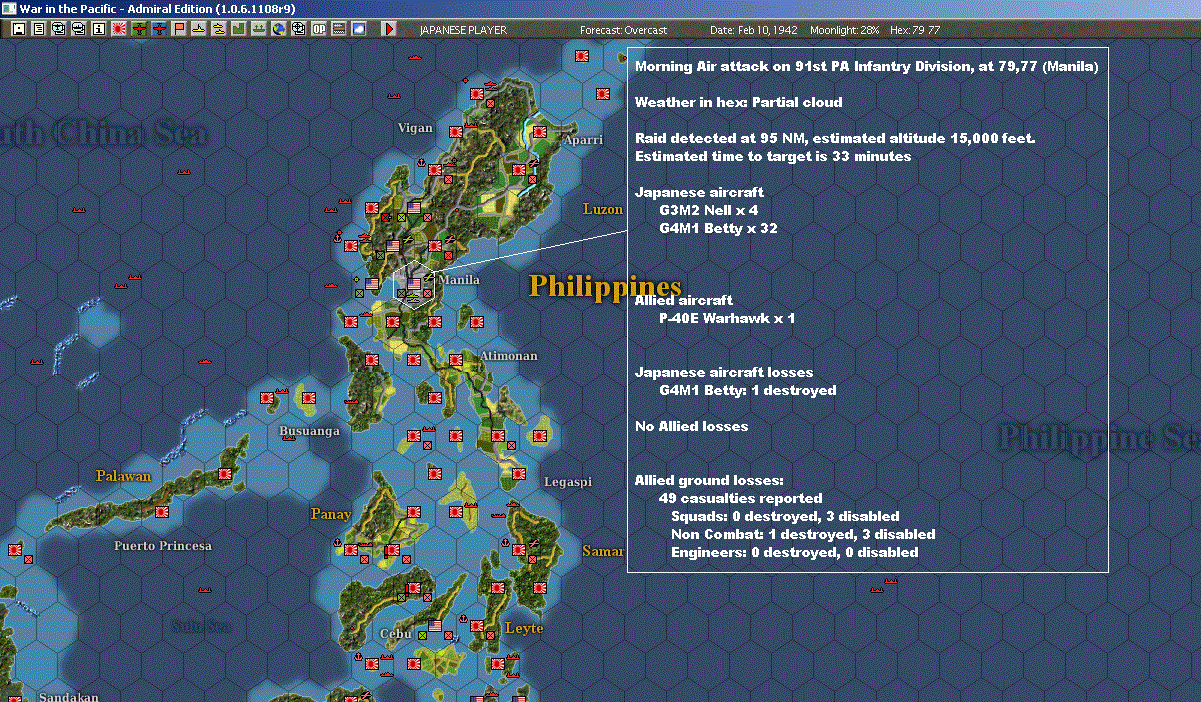This screenshot has width=1201, height=702.
Task: Click the 'G4M1 Betty x 32' line
Action: pyautogui.click(x=718, y=228)
